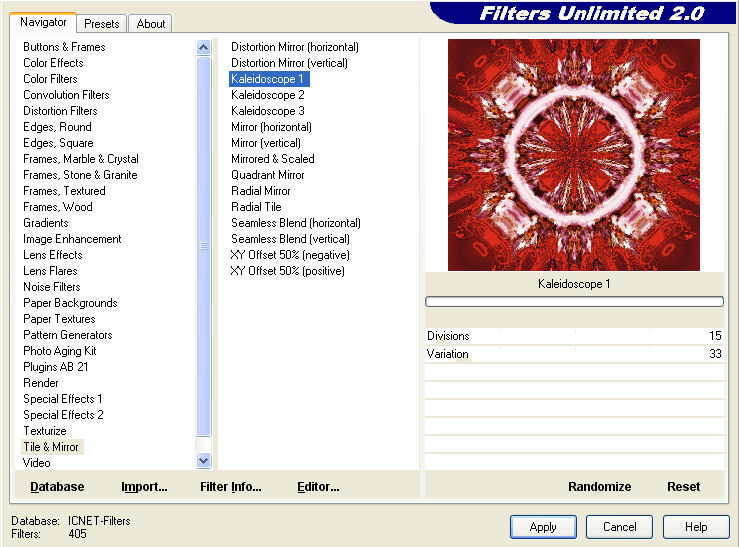Select the Navigator tab
The height and width of the screenshot is (547, 739).
(43, 22)
